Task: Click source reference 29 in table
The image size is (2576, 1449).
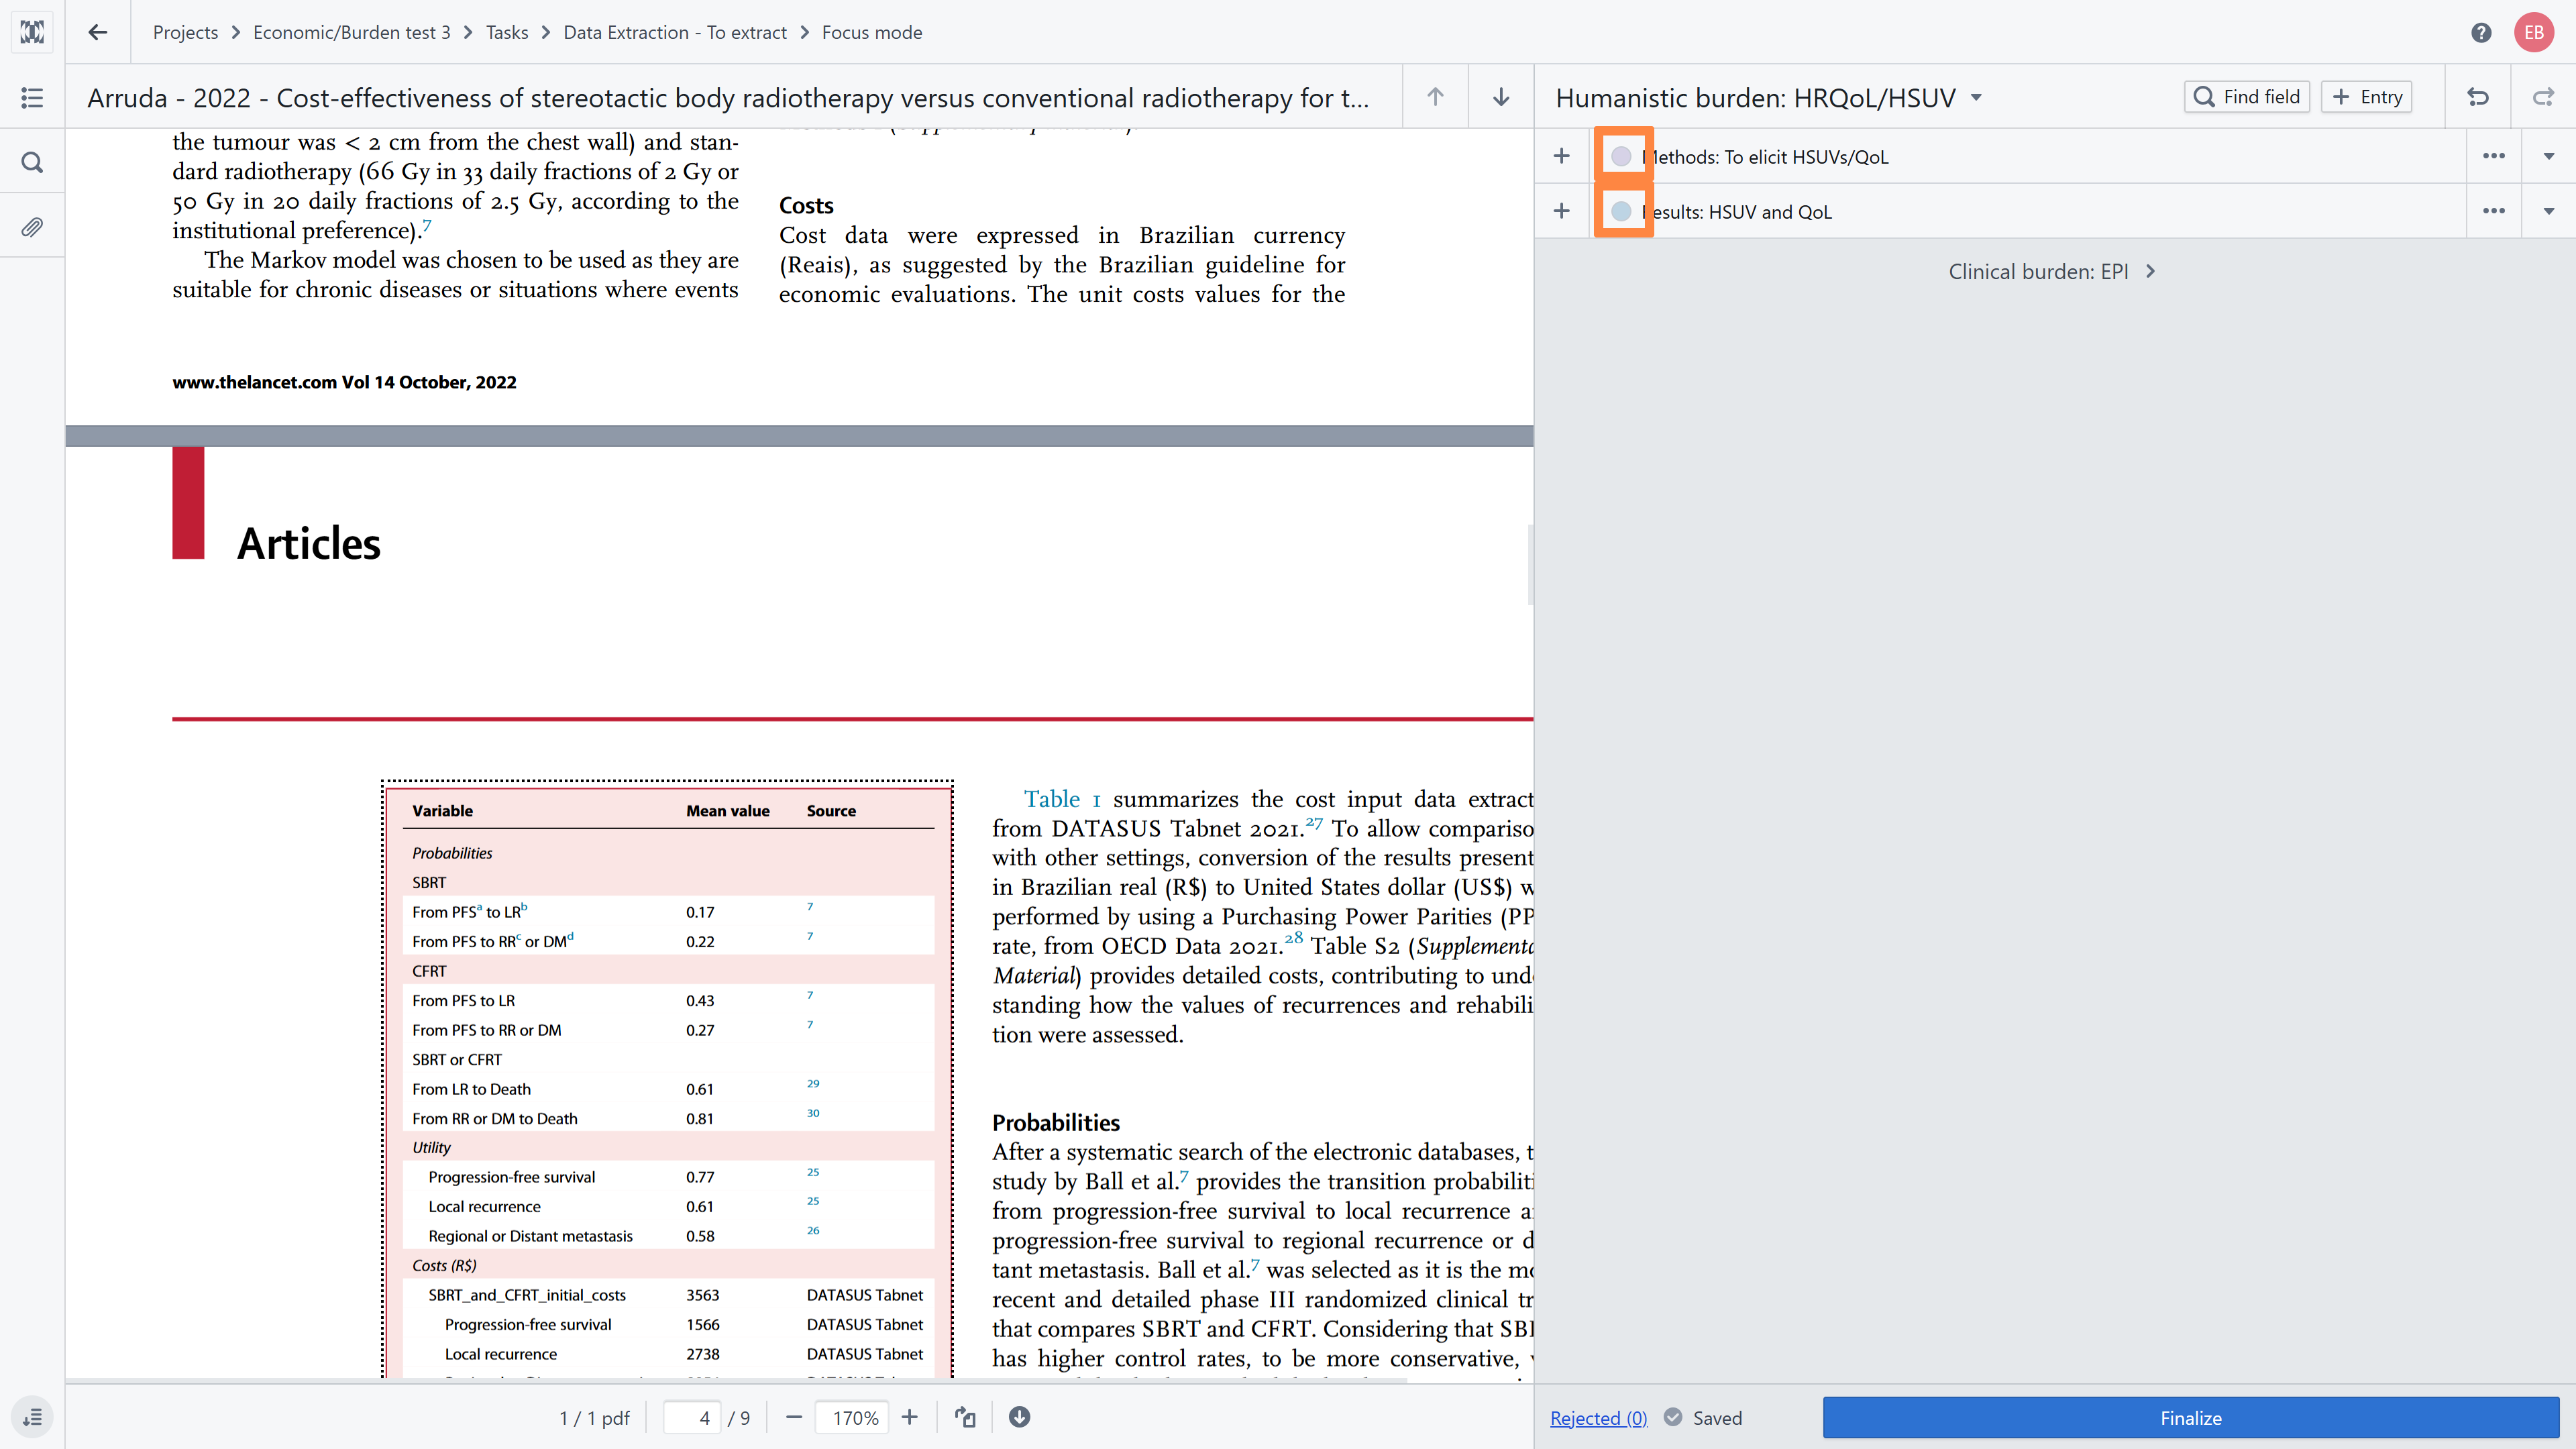Action: pyautogui.click(x=813, y=1083)
